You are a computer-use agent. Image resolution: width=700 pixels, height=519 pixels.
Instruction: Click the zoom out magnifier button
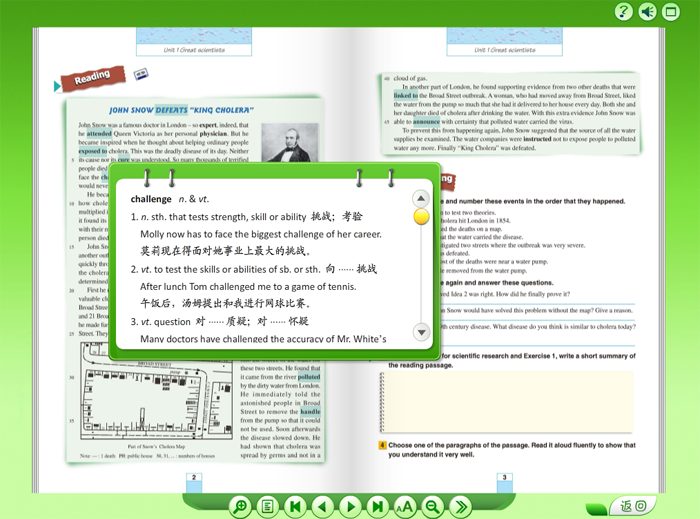[x=433, y=507]
